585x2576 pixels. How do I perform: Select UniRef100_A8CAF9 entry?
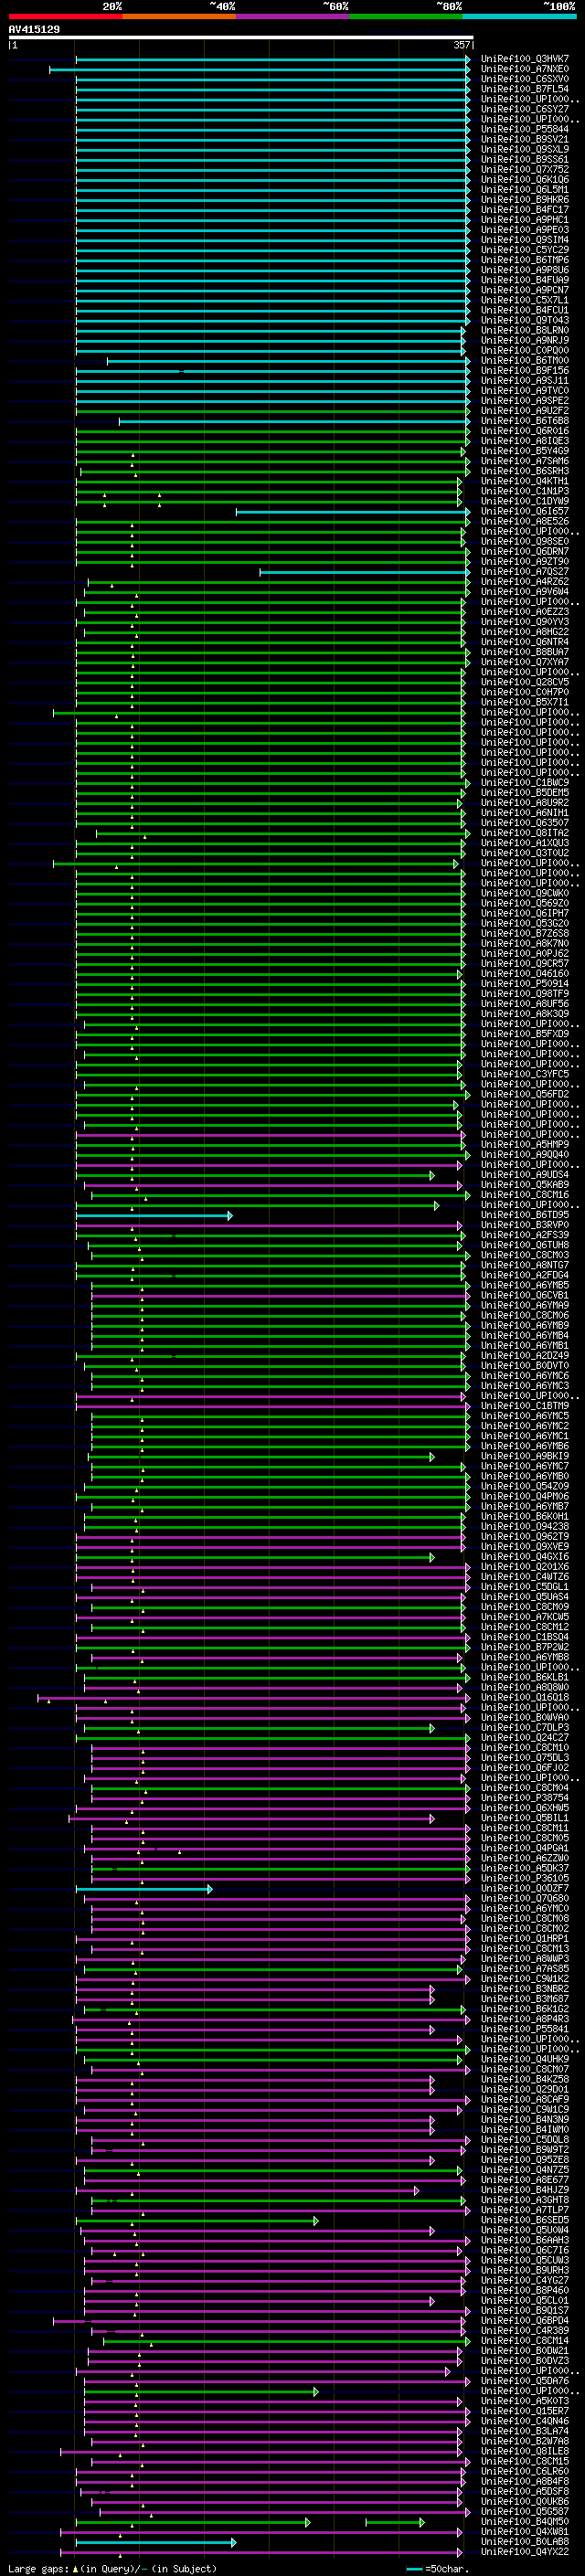525,2100
